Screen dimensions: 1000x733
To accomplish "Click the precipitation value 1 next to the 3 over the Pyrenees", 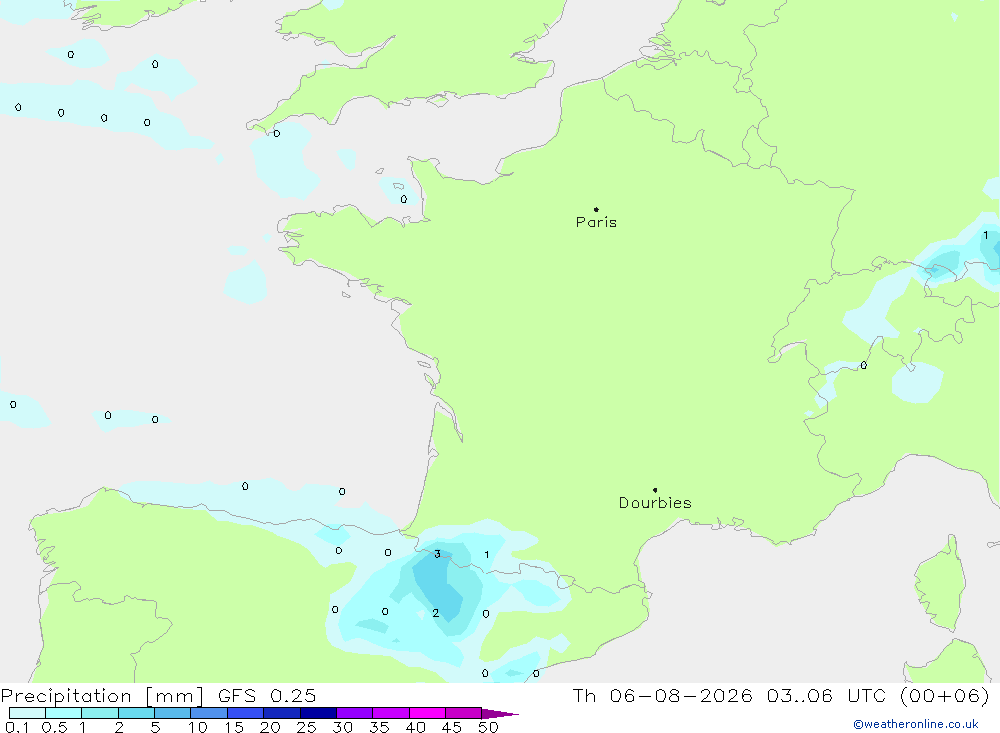I will tap(487, 554).
